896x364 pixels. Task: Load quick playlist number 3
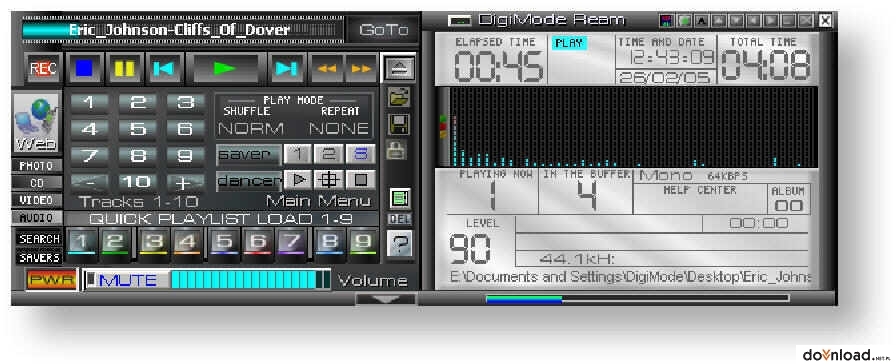click(151, 242)
